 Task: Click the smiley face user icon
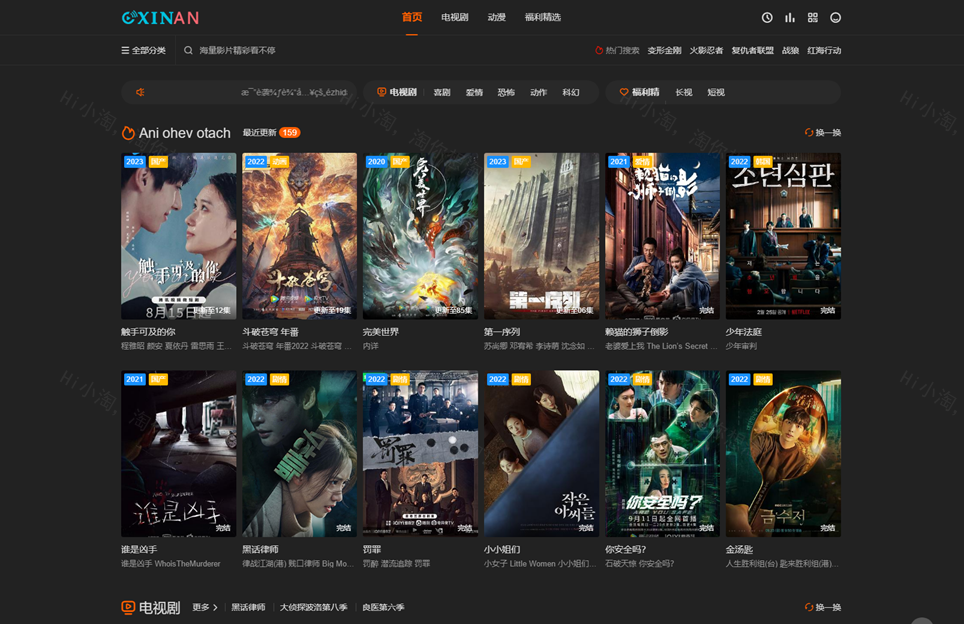click(836, 18)
